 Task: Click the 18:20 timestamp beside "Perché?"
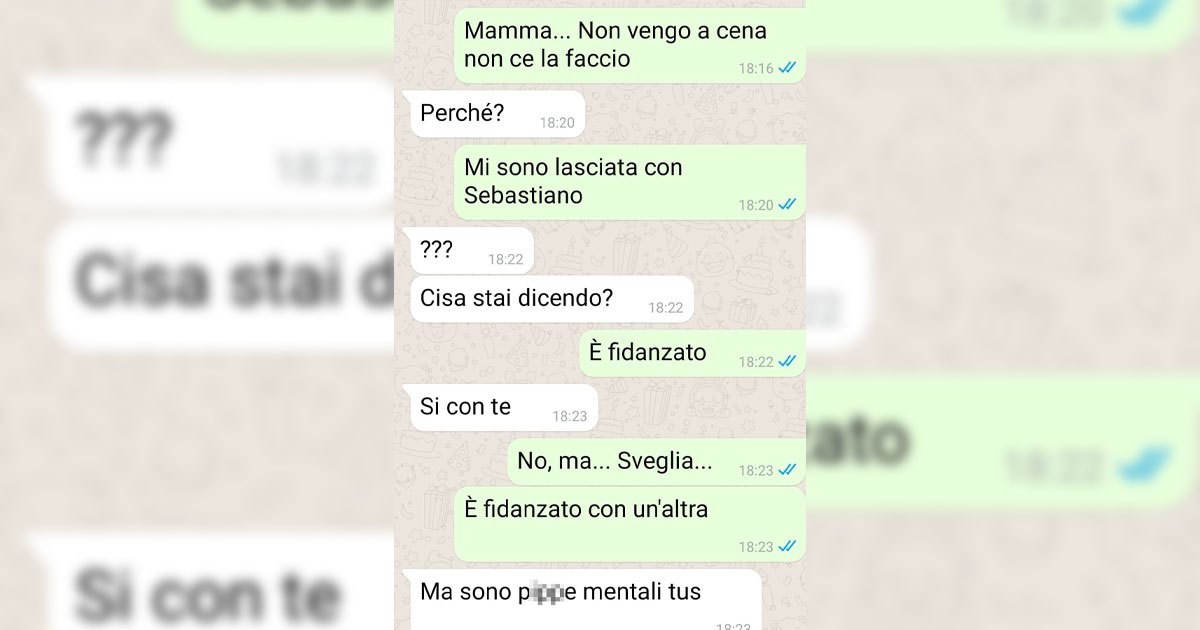[x=557, y=123]
